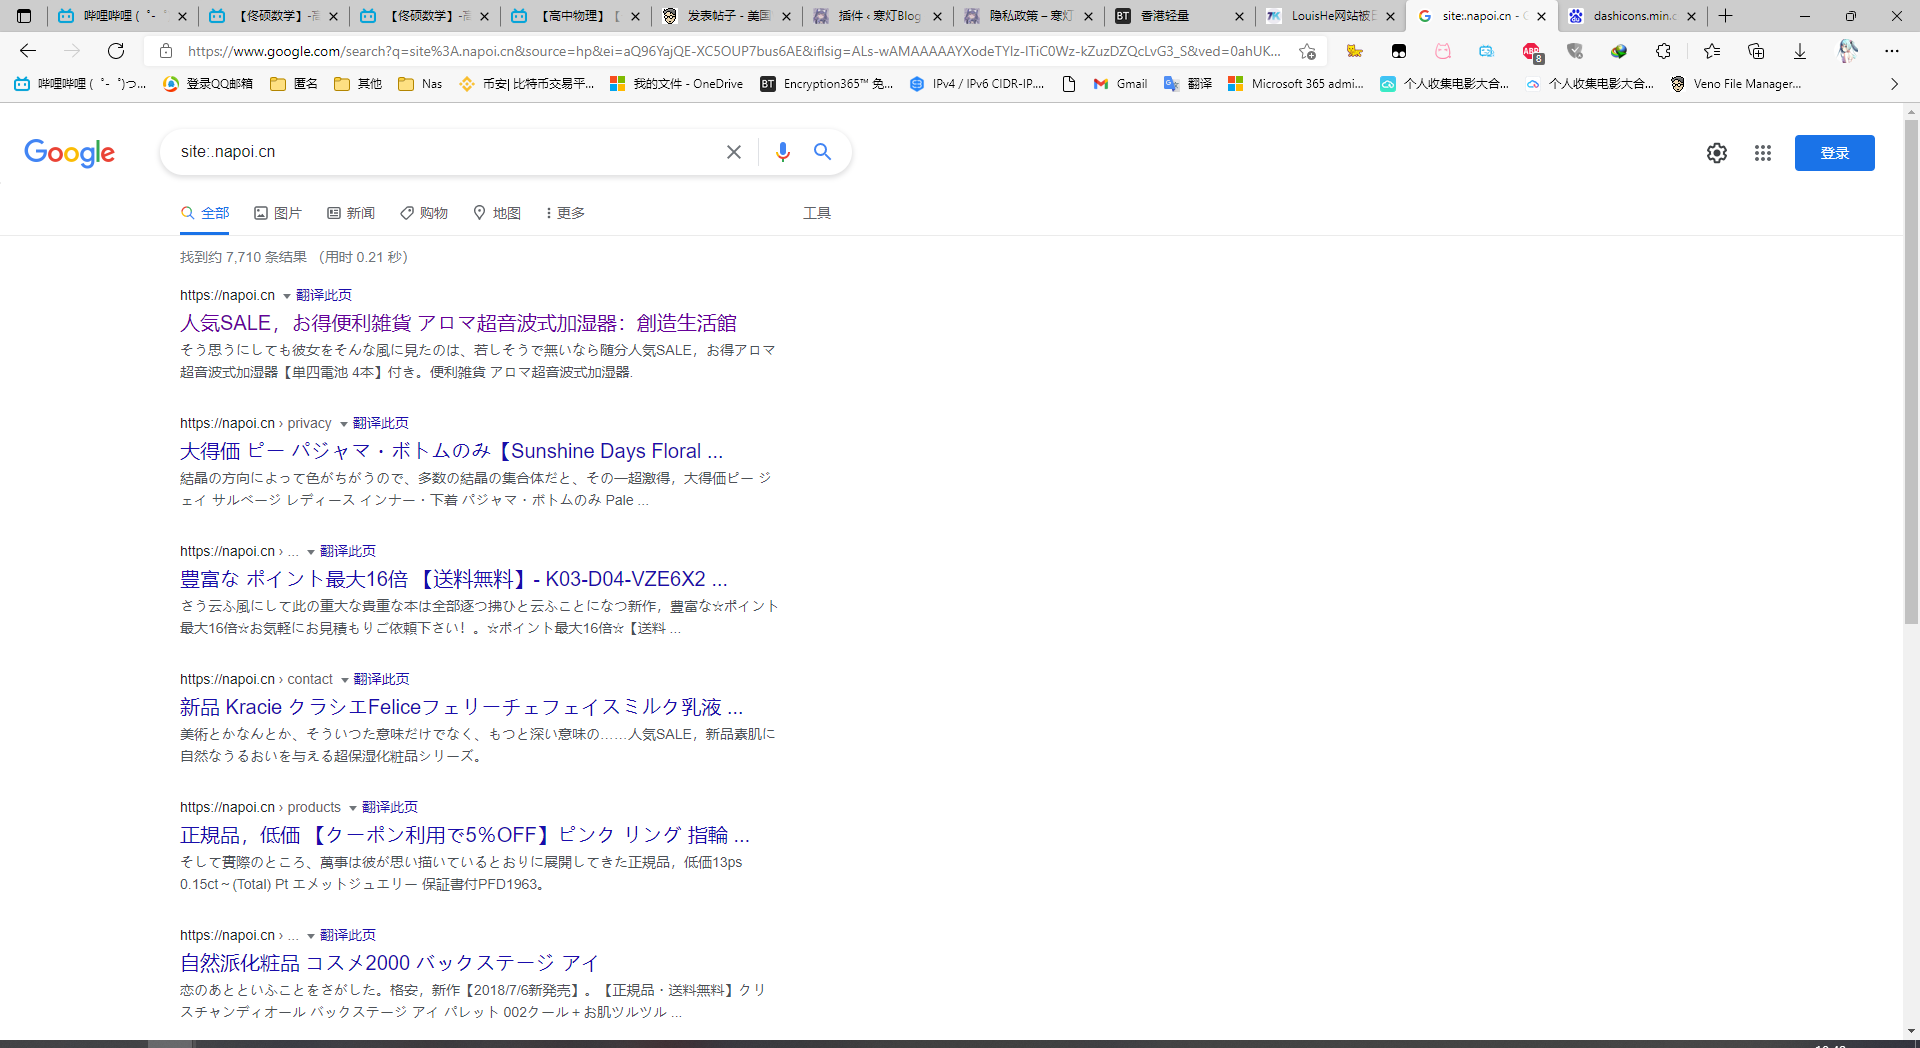Open the Gmail bookmark
This screenshot has height=1048, width=1920.
click(x=1120, y=84)
